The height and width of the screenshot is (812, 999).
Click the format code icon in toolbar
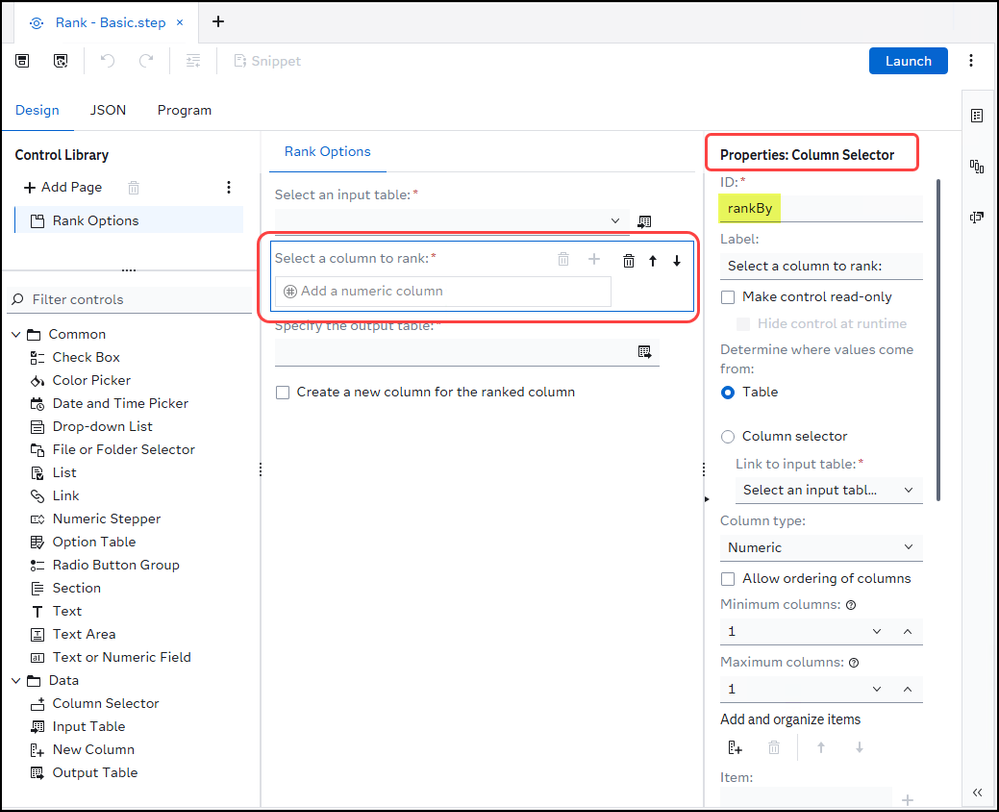(193, 61)
